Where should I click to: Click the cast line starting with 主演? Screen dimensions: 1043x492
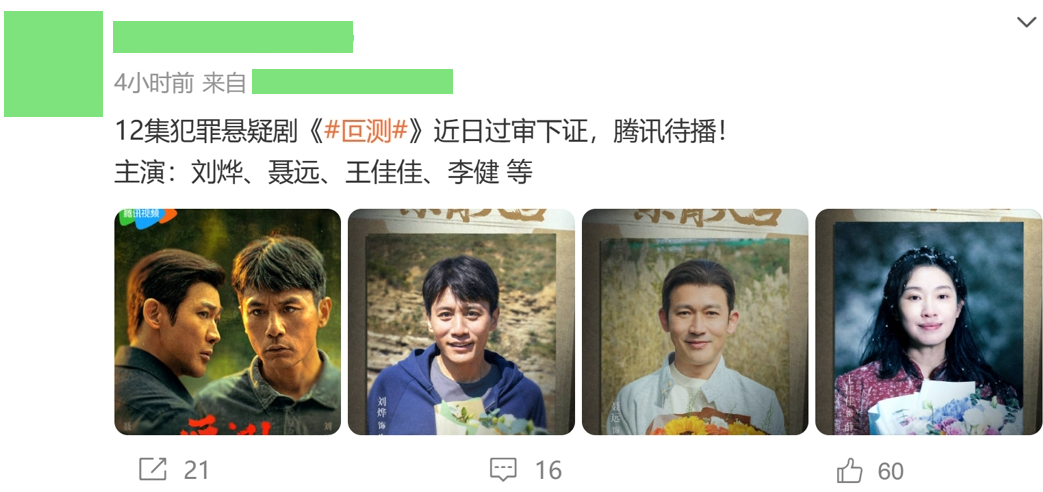[x=323, y=173]
